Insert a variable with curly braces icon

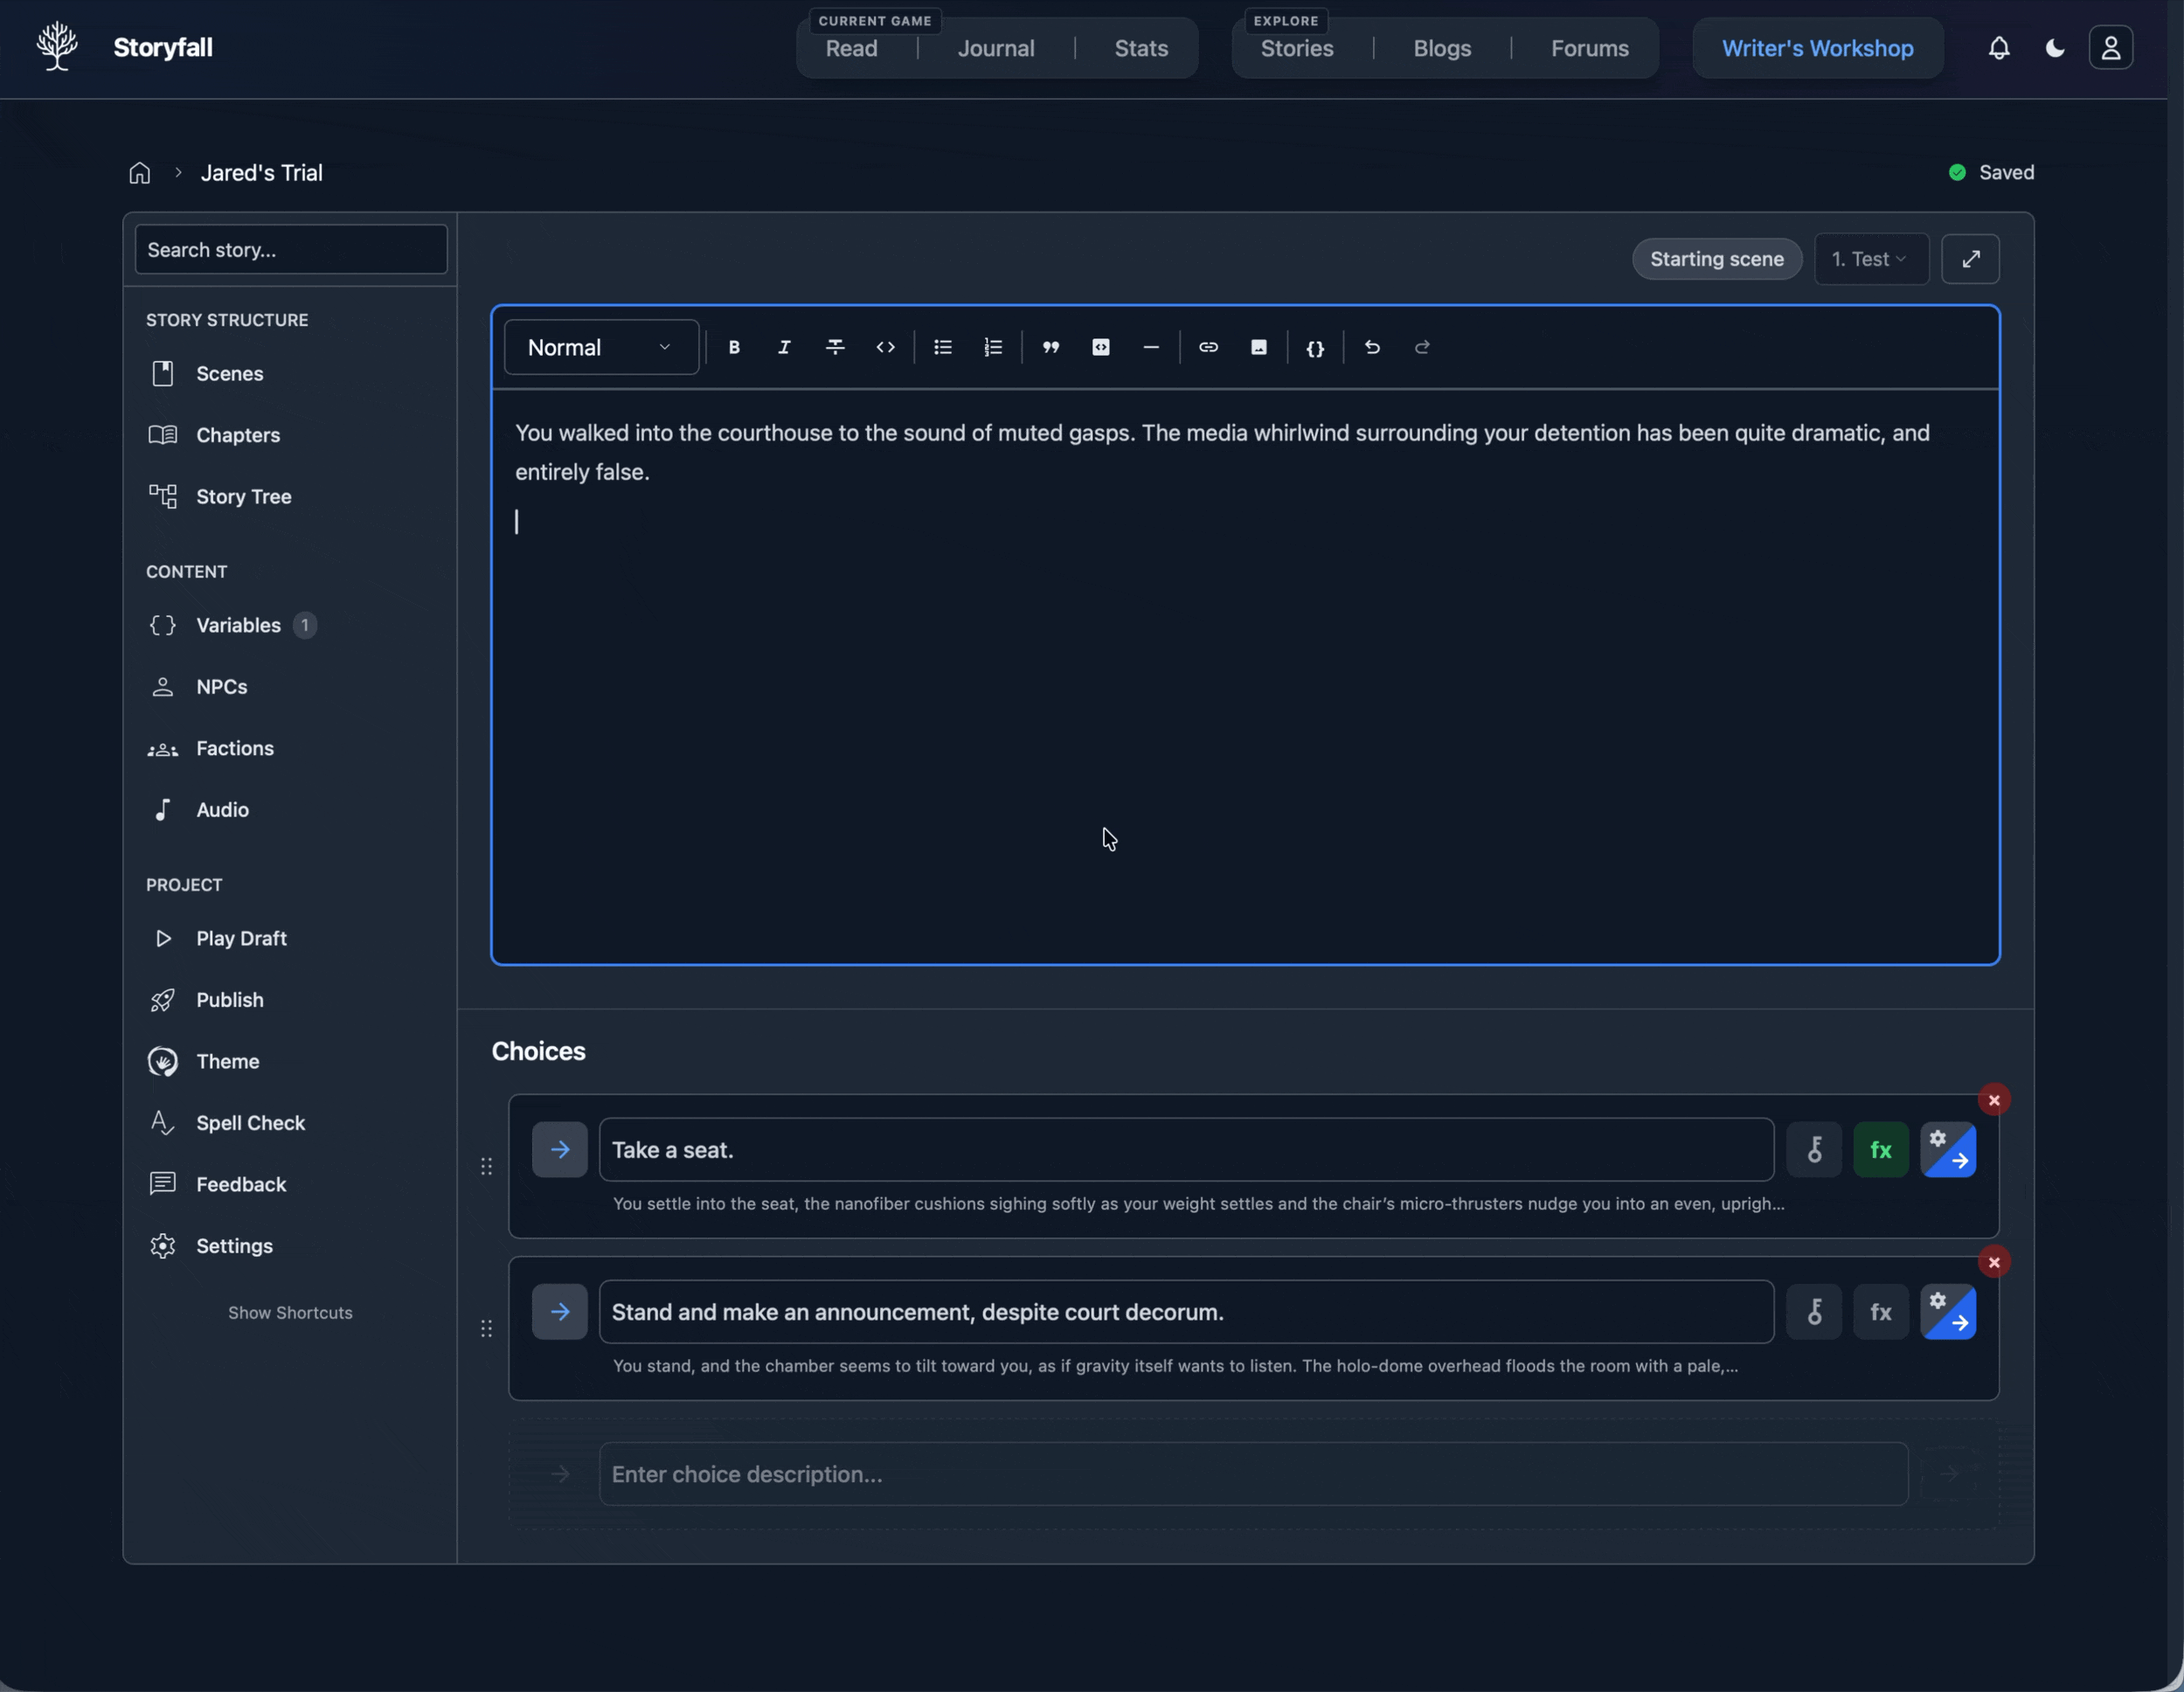(x=1315, y=347)
